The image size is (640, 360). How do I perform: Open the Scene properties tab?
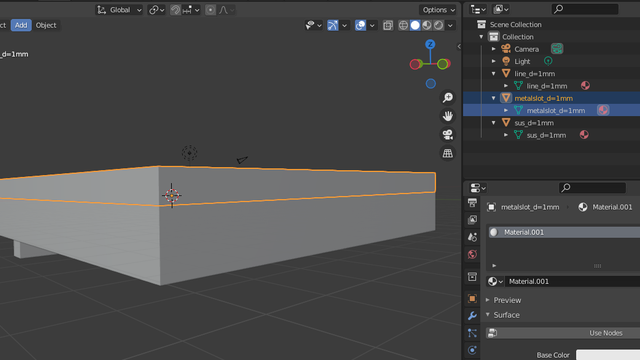click(473, 237)
